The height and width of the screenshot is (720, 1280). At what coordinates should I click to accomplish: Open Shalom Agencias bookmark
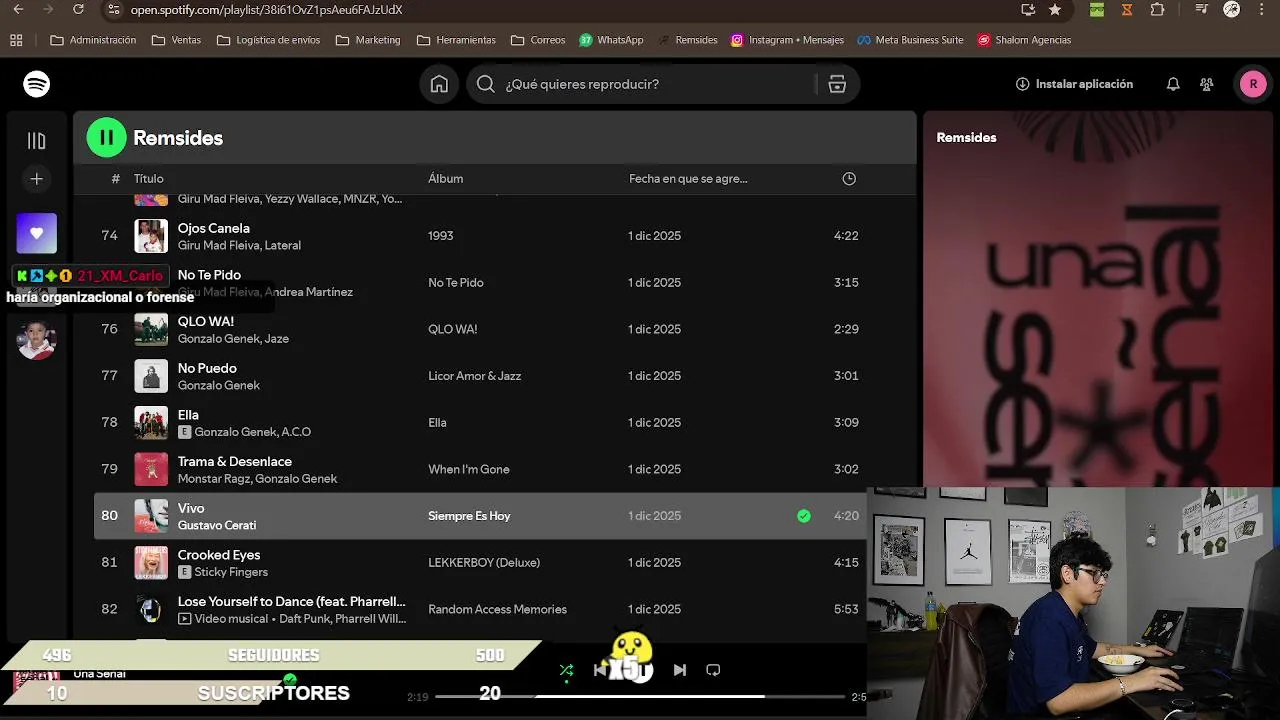[x=1024, y=40]
